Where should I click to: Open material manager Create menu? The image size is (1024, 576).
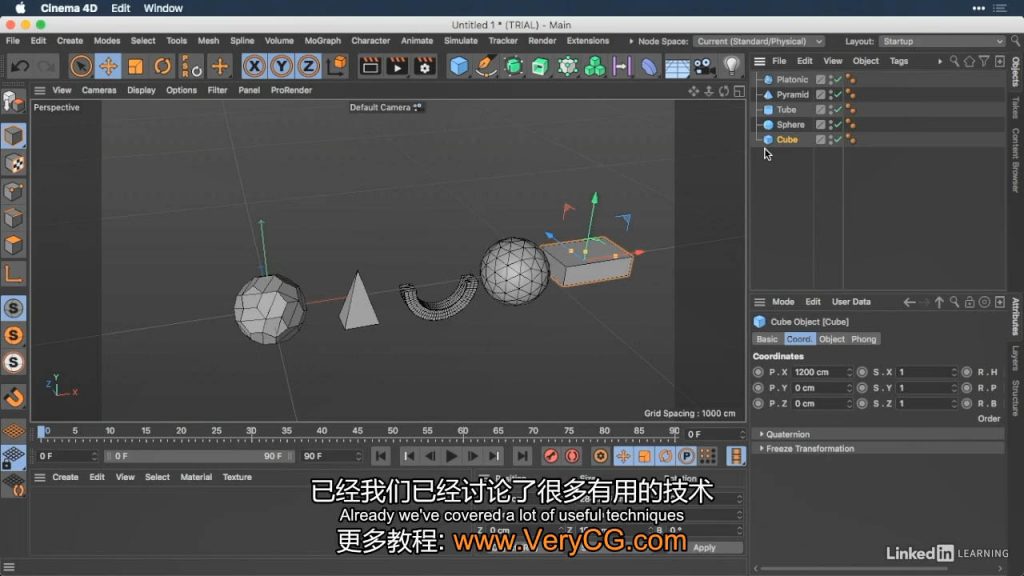click(65, 477)
